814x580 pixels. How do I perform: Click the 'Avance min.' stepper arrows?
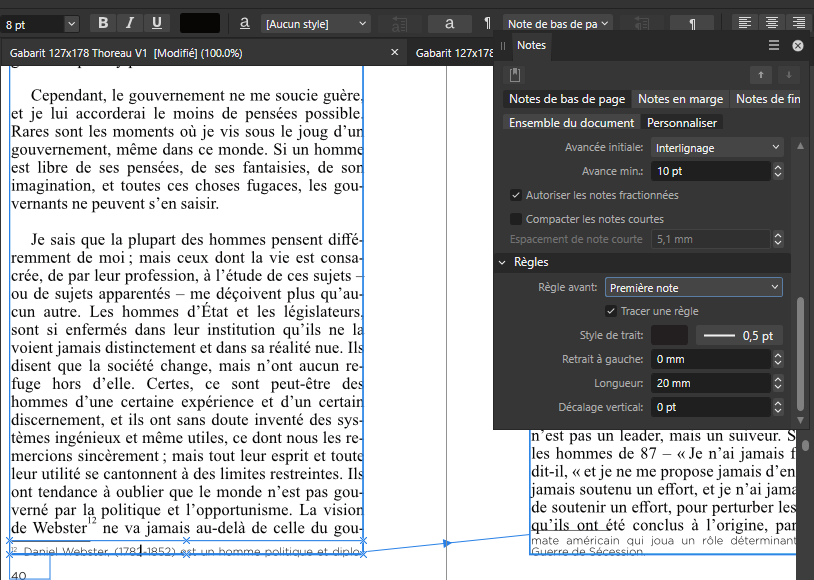click(x=778, y=171)
